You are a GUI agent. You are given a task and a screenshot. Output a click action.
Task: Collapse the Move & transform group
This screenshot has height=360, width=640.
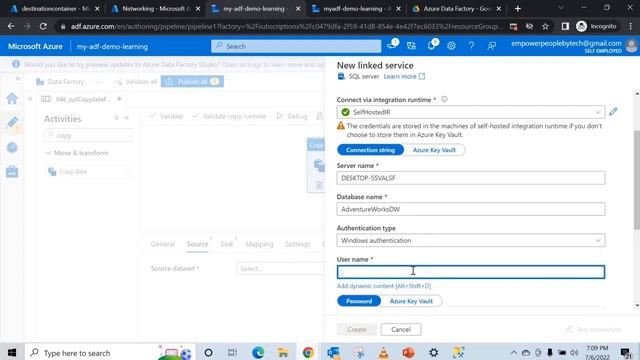(48, 153)
